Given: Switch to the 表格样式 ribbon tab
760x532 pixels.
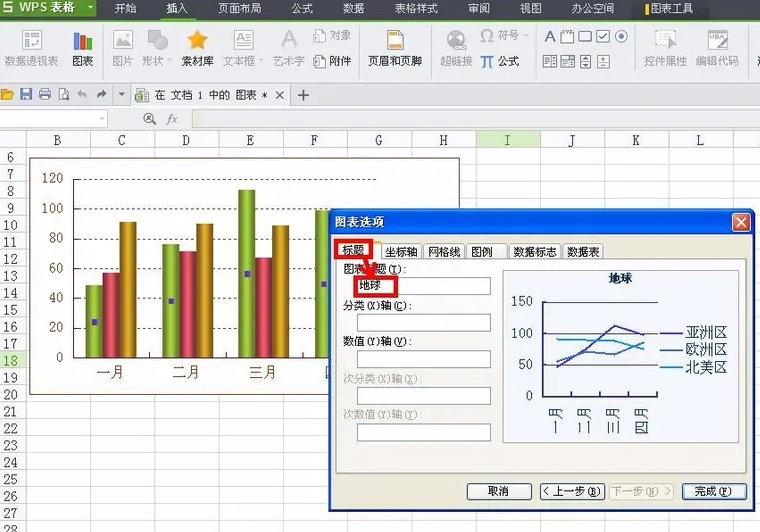Looking at the screenshot, I should coord(416,8).
